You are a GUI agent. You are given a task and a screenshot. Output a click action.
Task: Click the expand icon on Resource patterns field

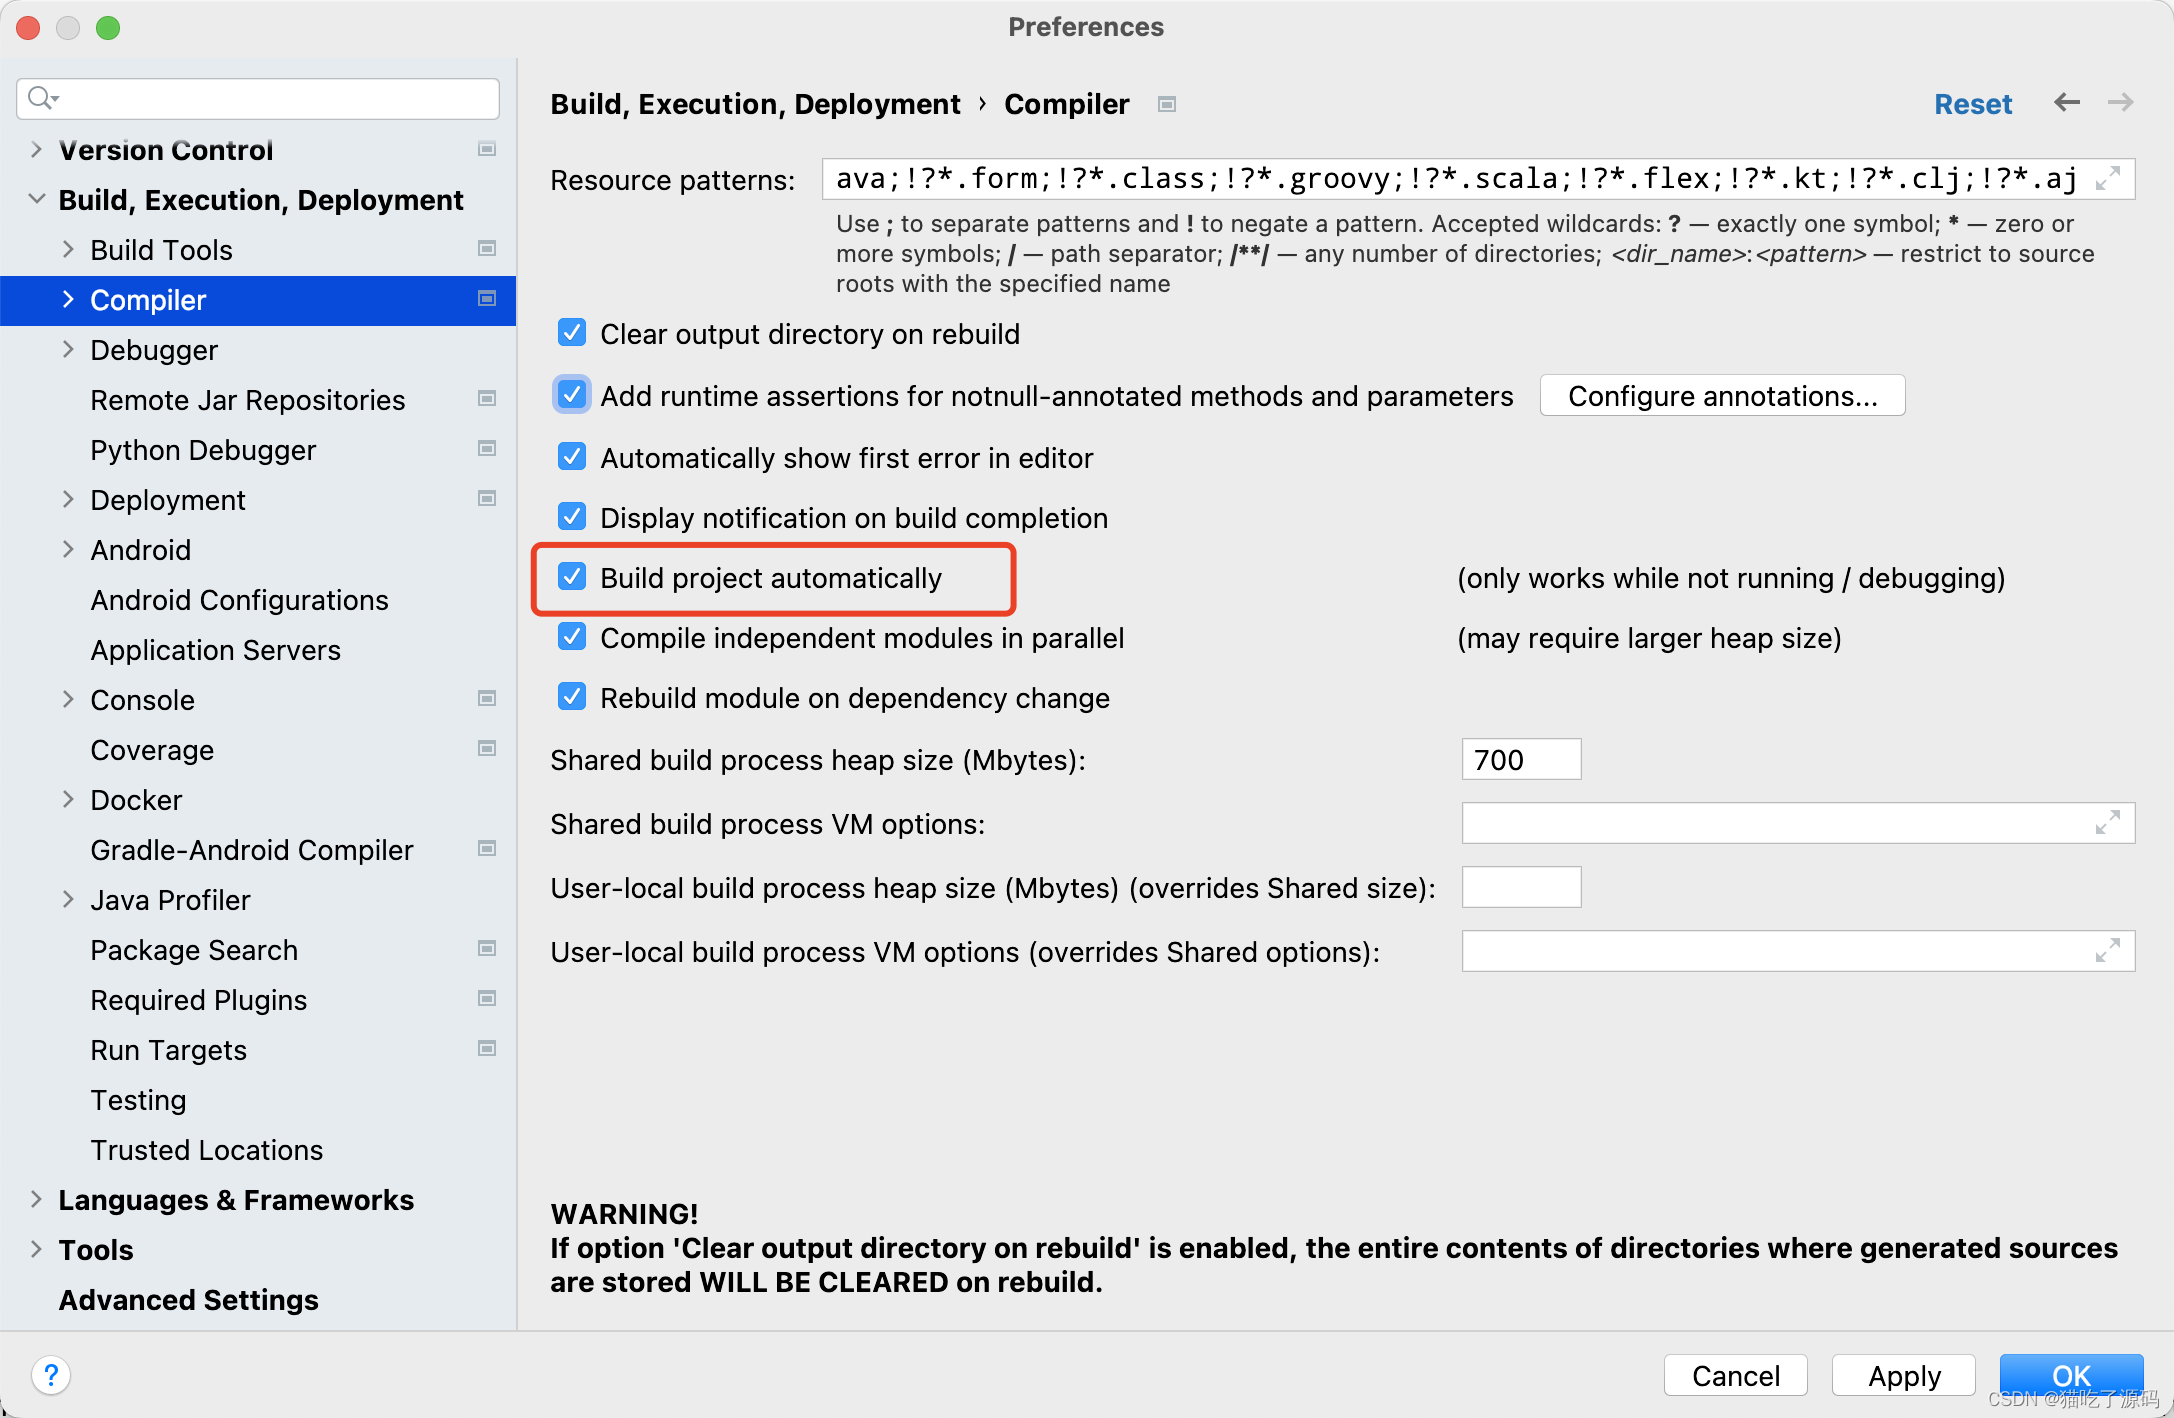click(x=2109, y=178)
